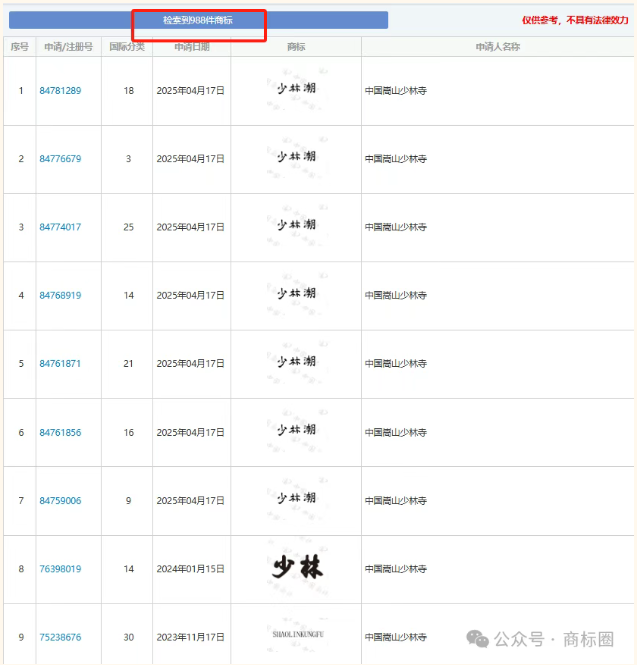This screenshot has height=665, width=637.
Task: Click the 申请/注册号 column header
Action: (68, 47)
